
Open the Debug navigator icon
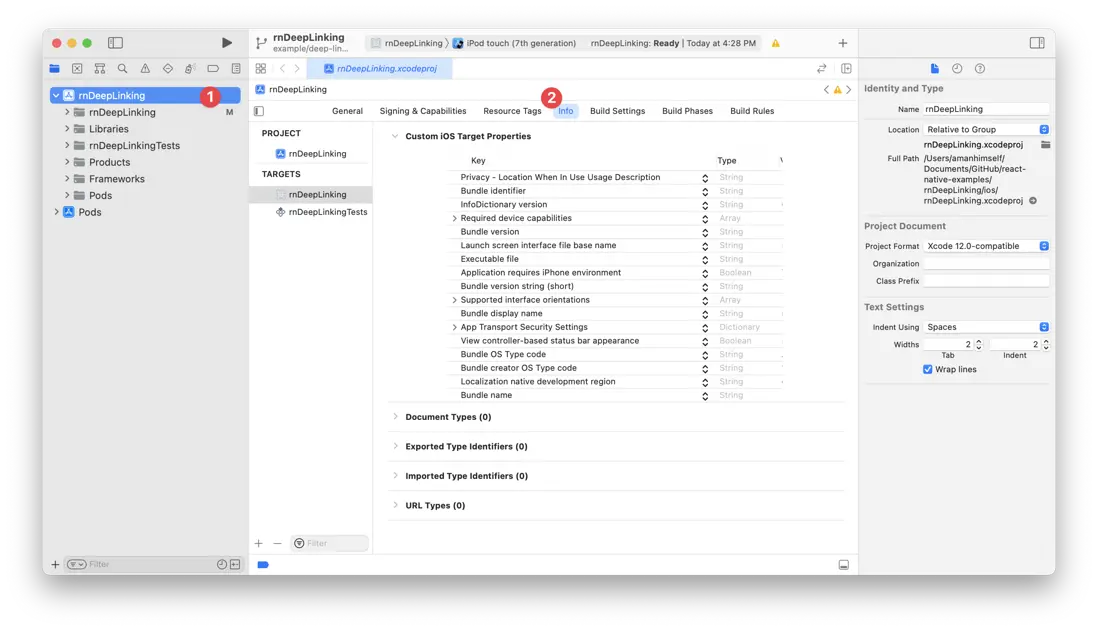[x=190, y=69]
